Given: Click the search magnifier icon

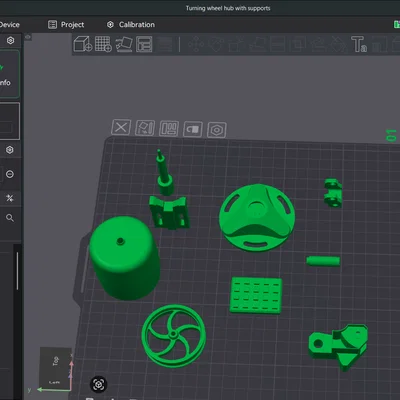Looking at the screenshot, I should pos(10,218).
